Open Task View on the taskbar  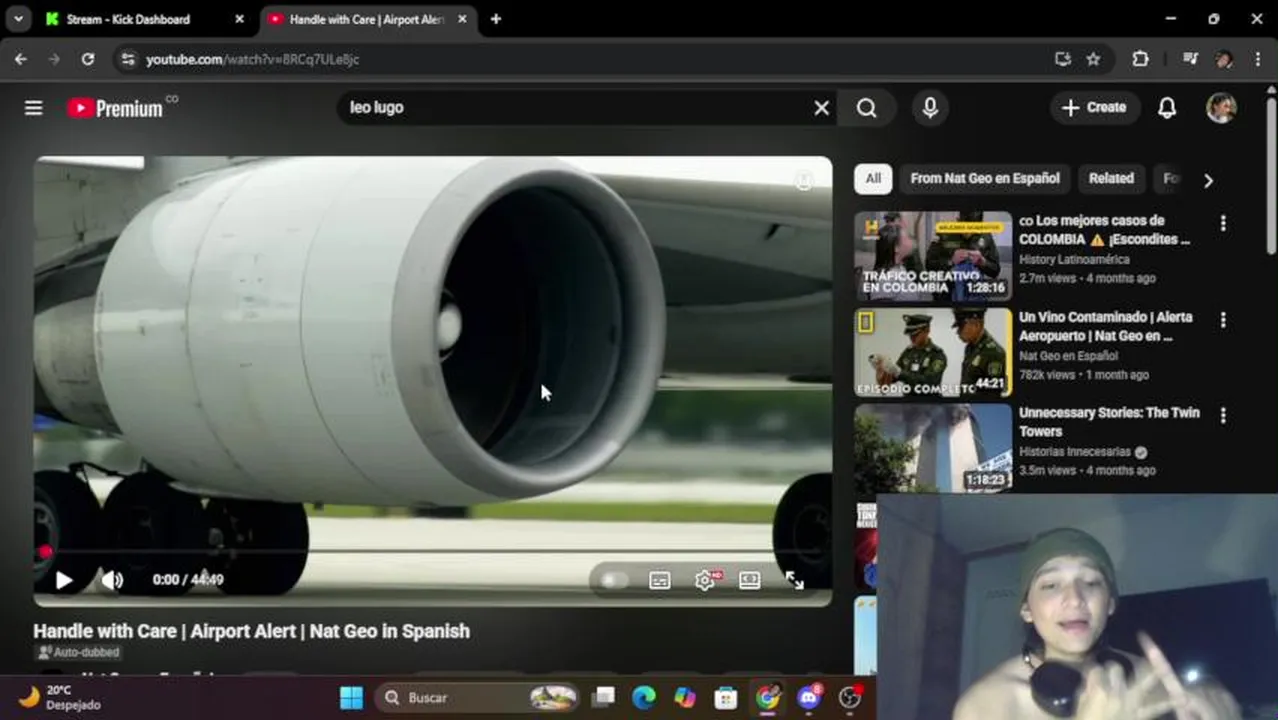tap(603, 698)
